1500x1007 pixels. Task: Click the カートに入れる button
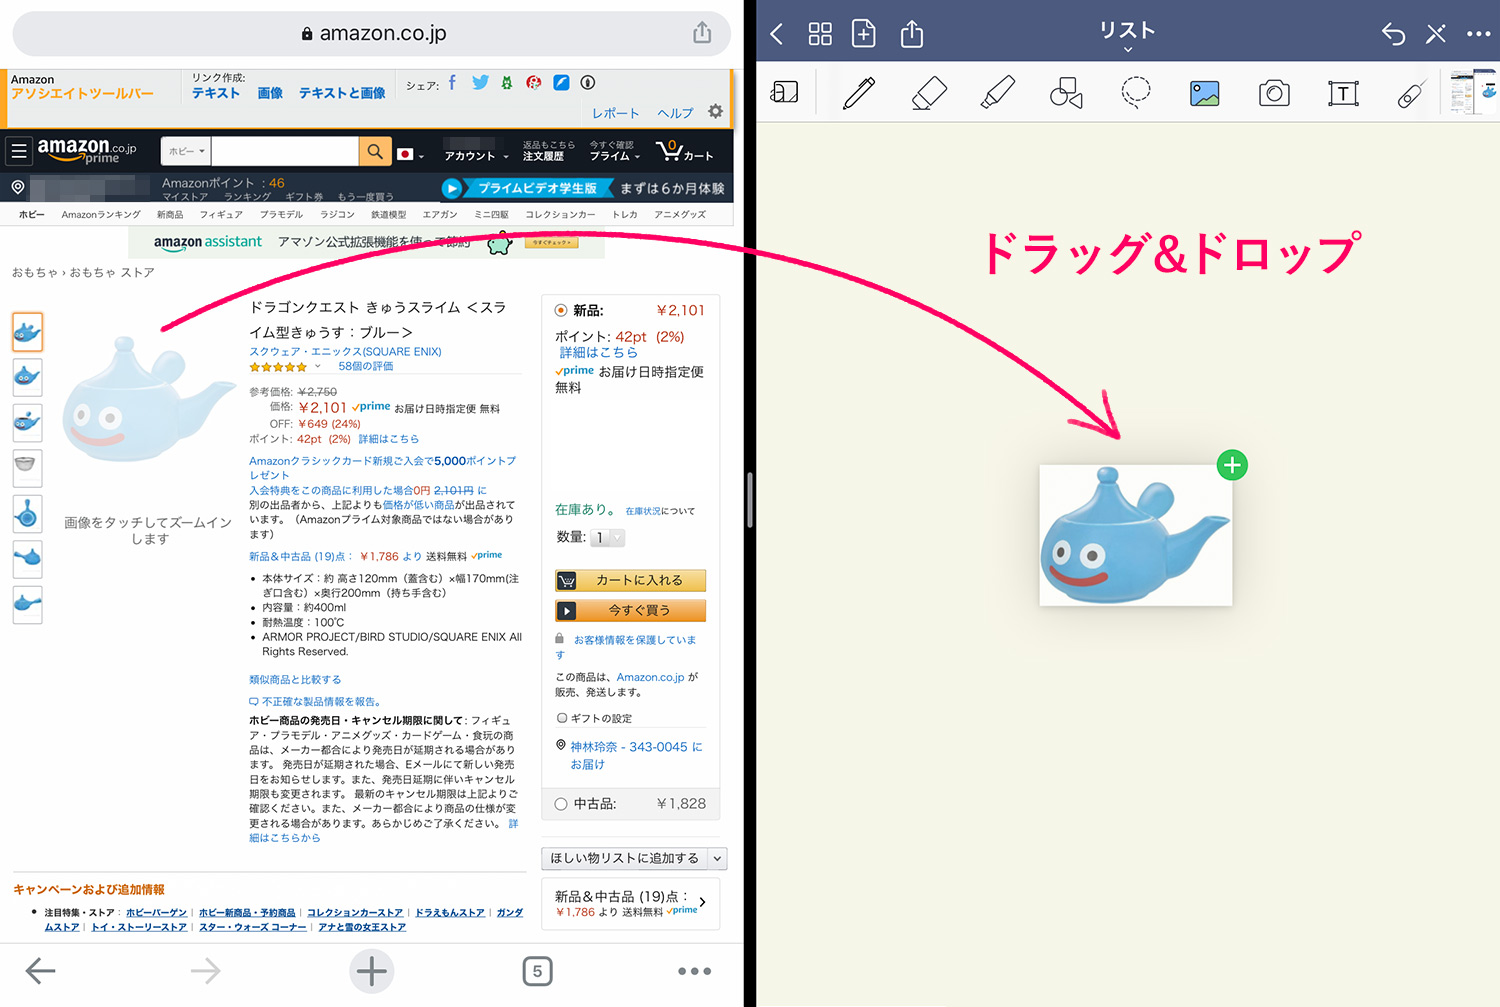(x=631, y=580)
